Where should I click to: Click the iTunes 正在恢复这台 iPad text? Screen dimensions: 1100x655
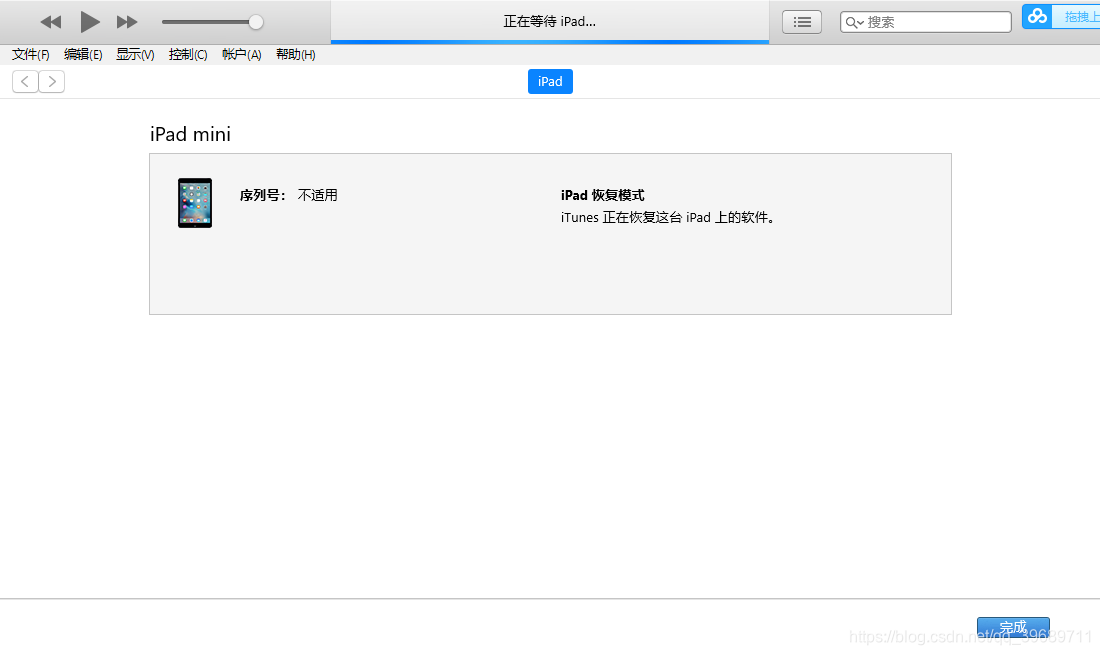tap(668, 217)
